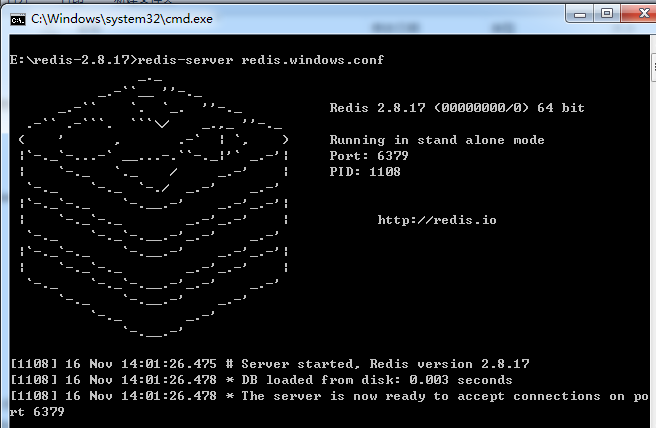The height and width of the screenshot is (428, 656).
Task: Close the cmd.exe window
Action: point(638,13)
